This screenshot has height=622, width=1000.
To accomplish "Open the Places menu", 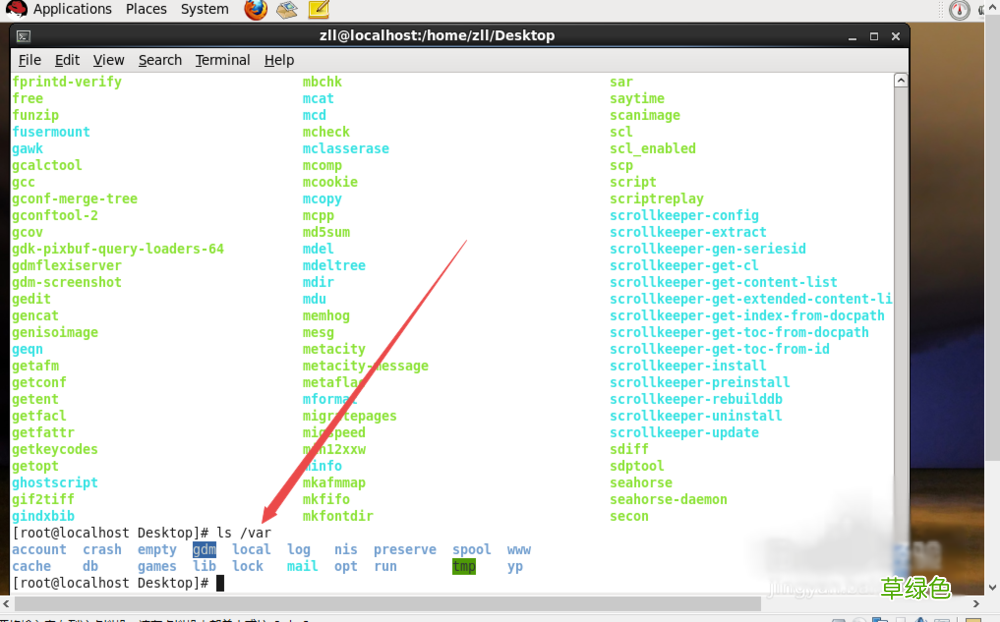I will (x=146, y=9).
